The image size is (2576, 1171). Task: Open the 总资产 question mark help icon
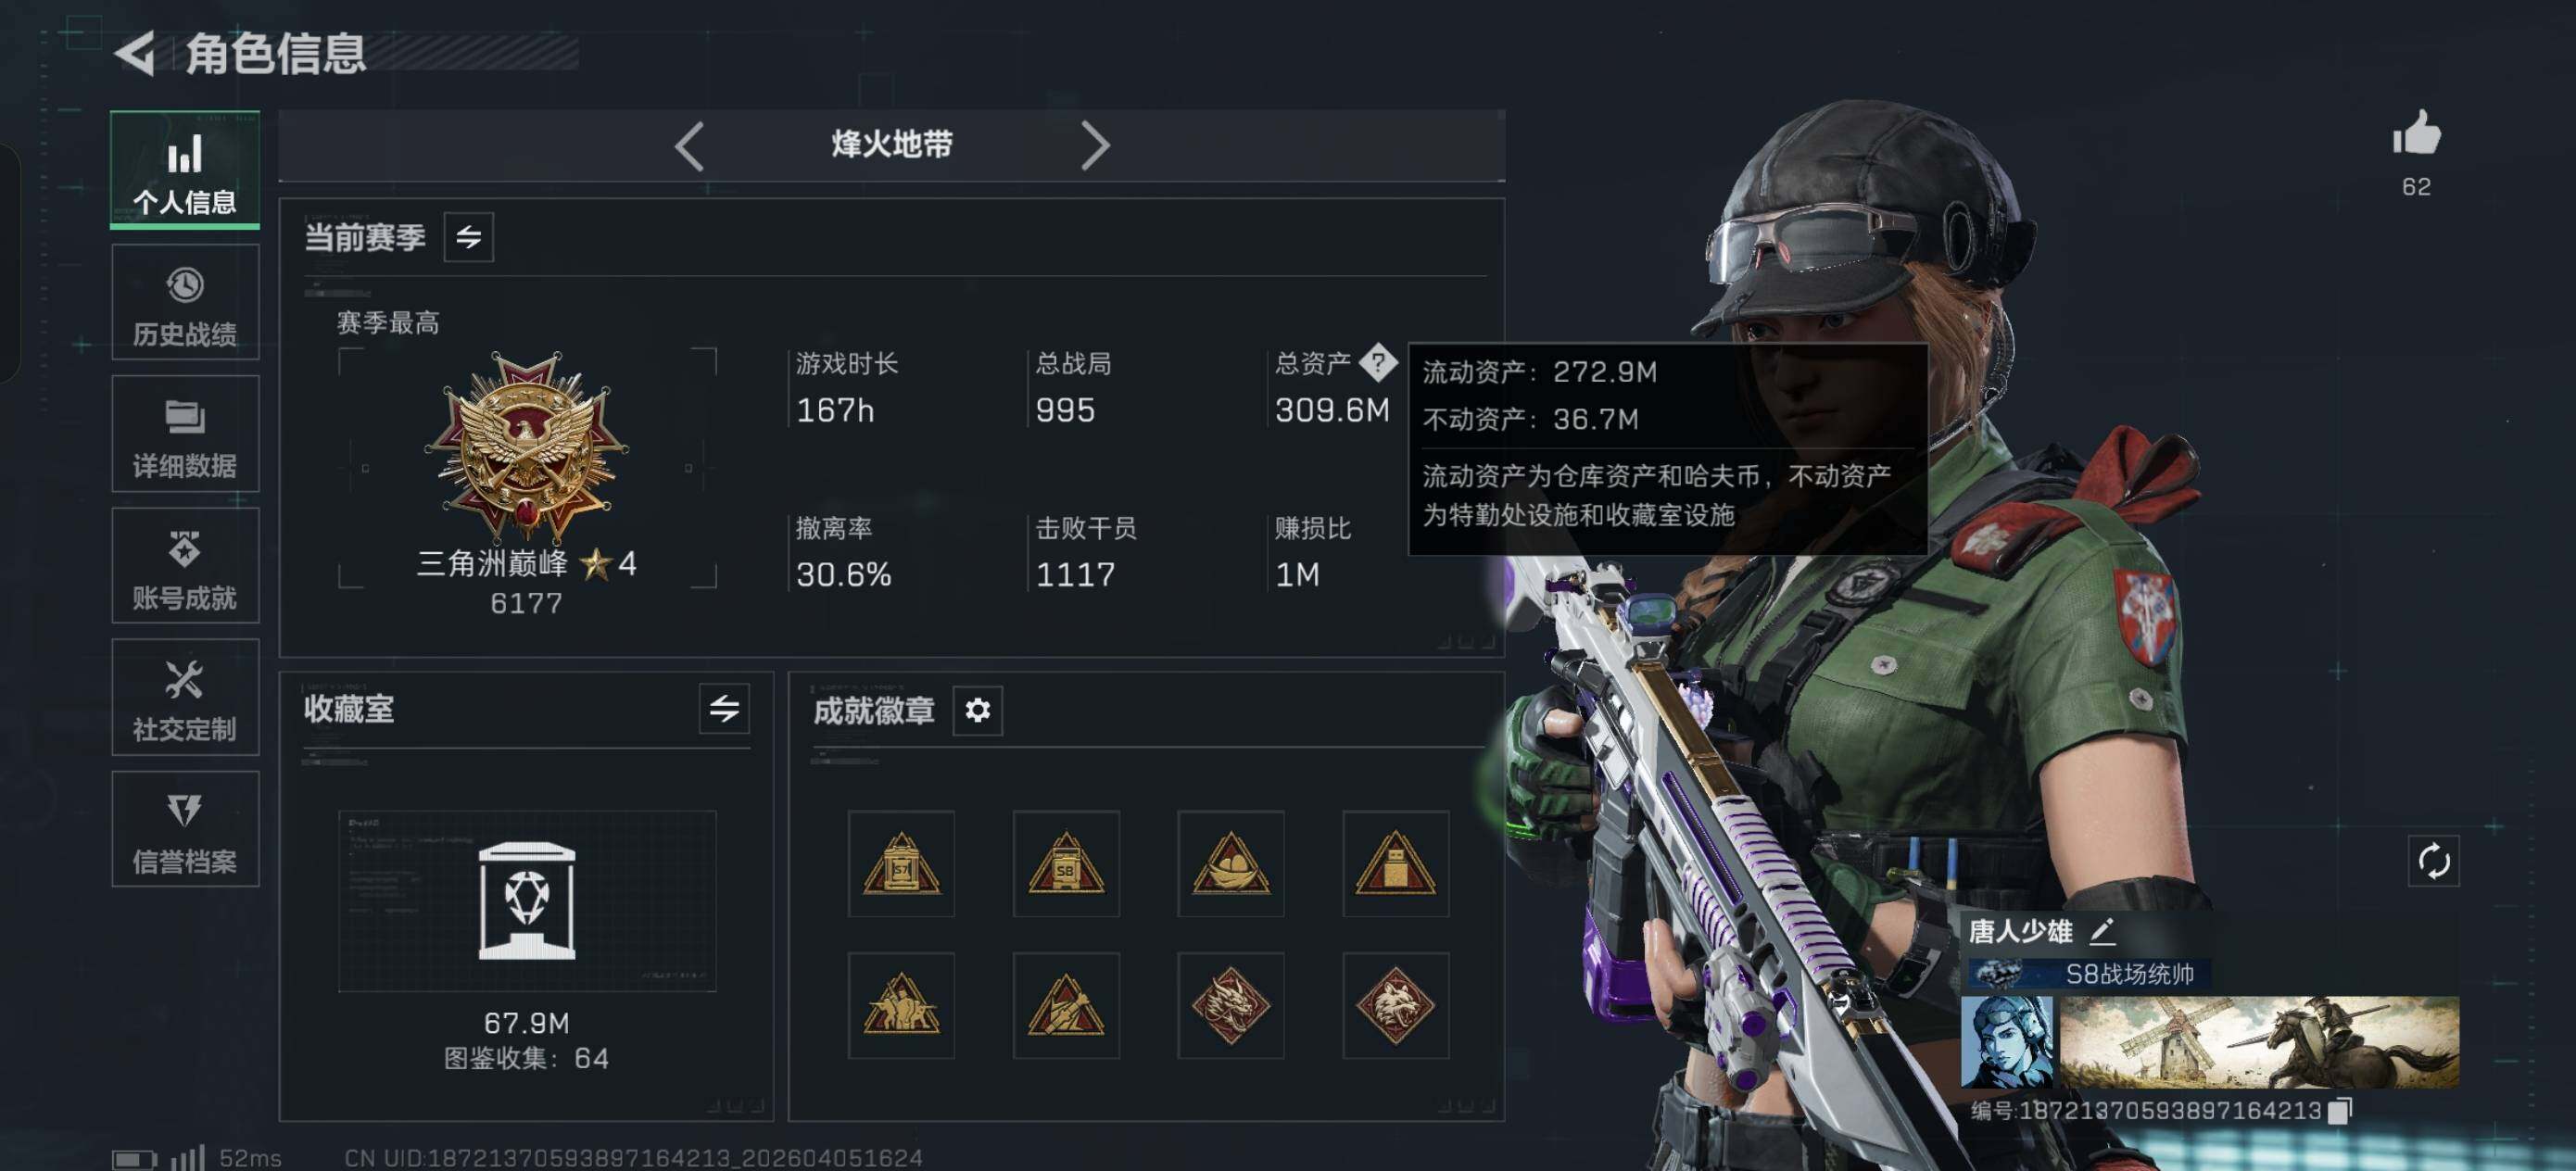[x=1378, y=362]
